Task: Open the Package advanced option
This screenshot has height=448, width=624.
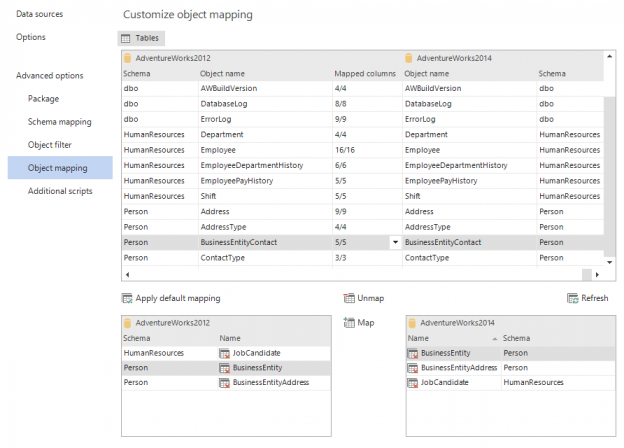Action: click(x=43, y=99)
